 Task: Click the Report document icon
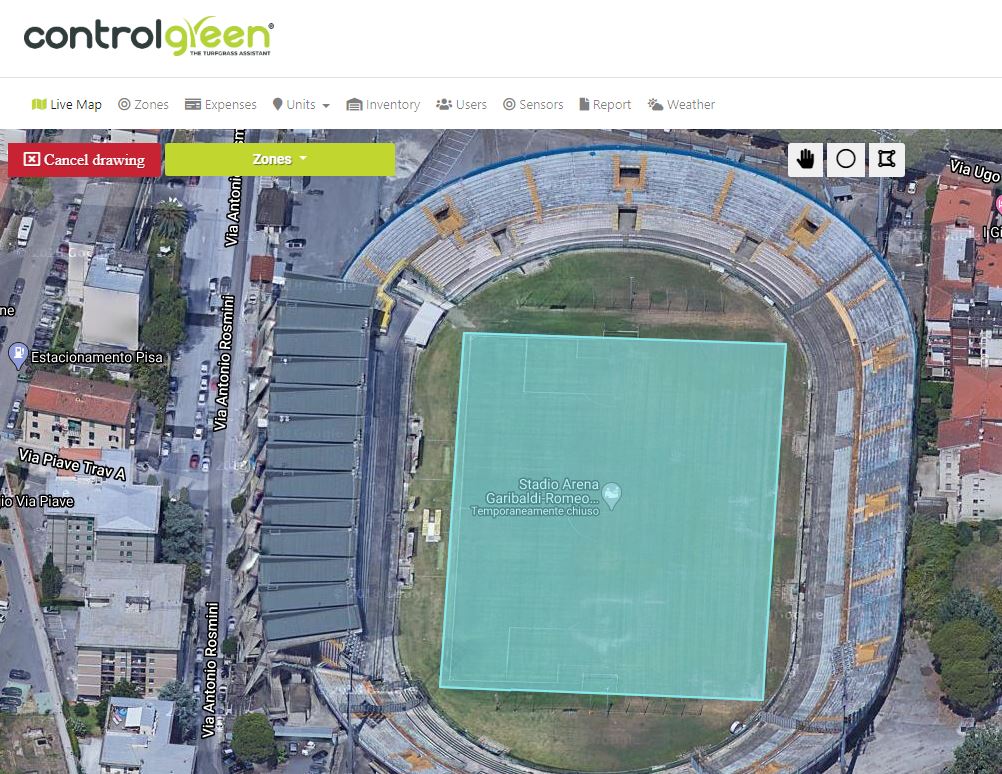[x=584, y=104]
